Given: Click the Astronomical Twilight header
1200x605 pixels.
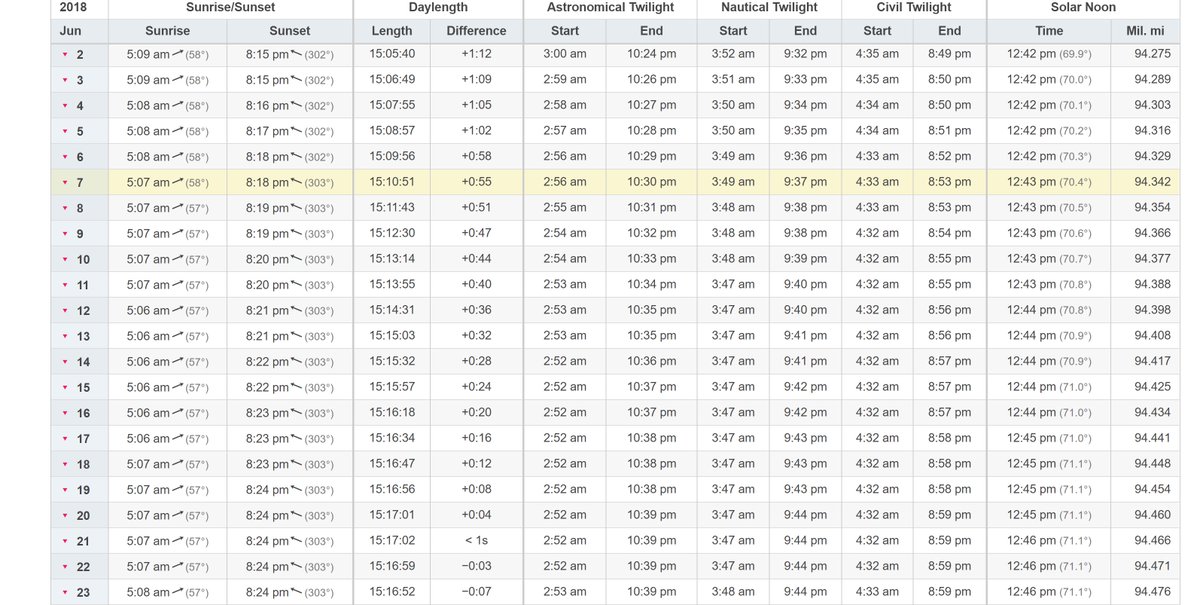Looking at the screenshot, I should pos(611,7).
